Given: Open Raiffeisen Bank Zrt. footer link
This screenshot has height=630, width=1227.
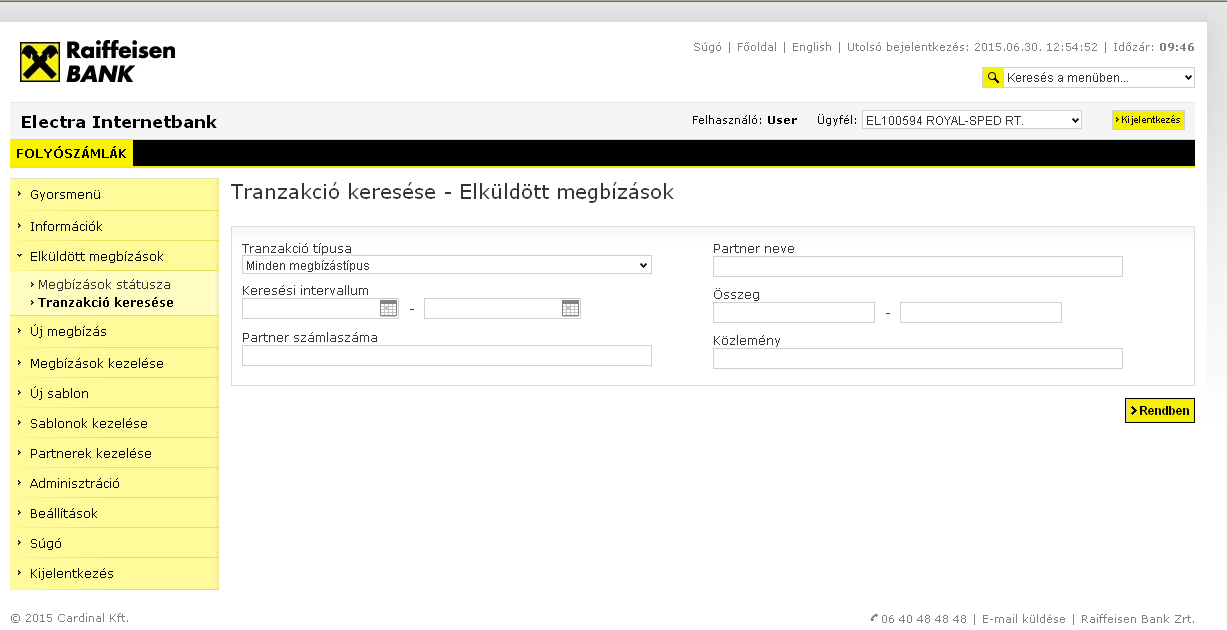Looking at the screenshot, I should pyautogui.click(x=1138, y=619).
